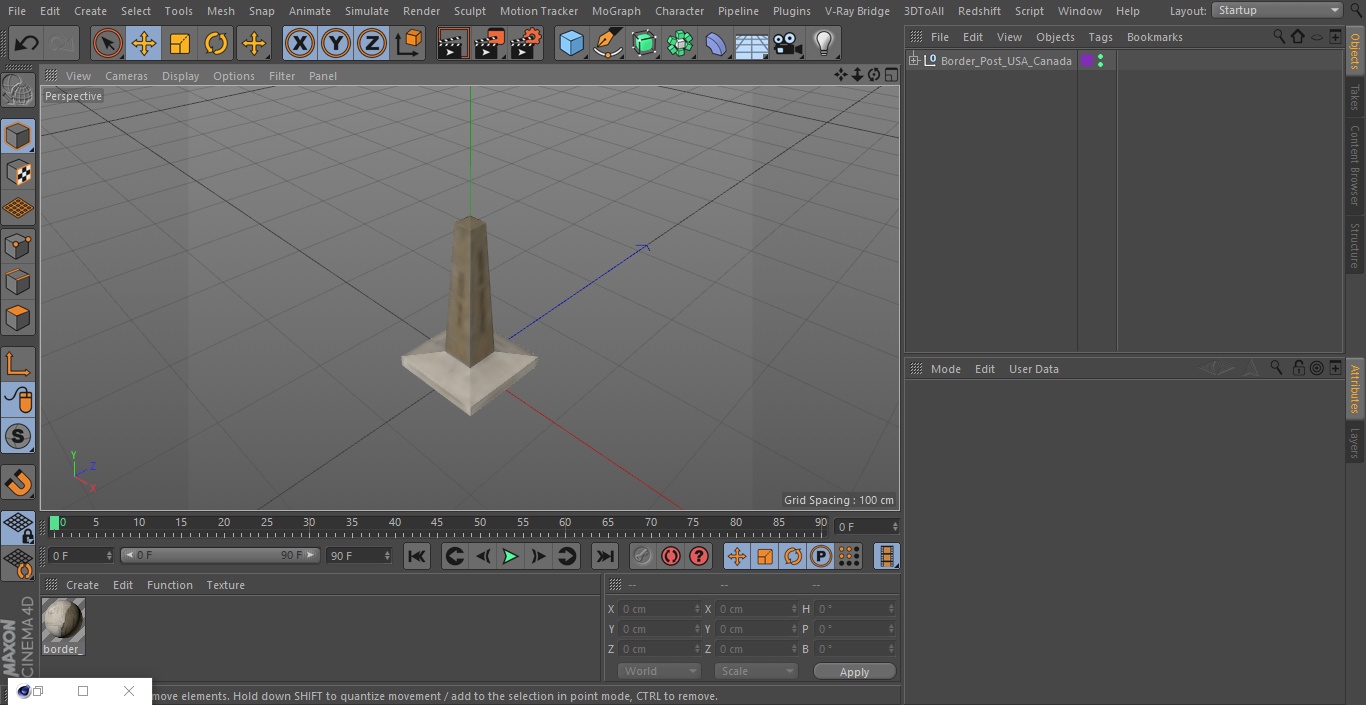This screenshot has width=1366, height=705.
Task: Switch to the Layers side tab
Action: coord(1355,443)
